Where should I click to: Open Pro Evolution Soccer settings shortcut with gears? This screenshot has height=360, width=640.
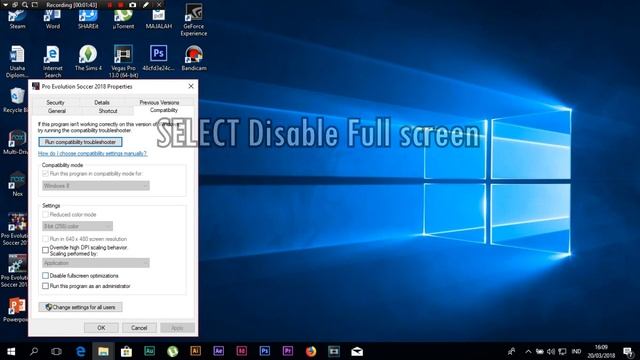tap(15, 271)
